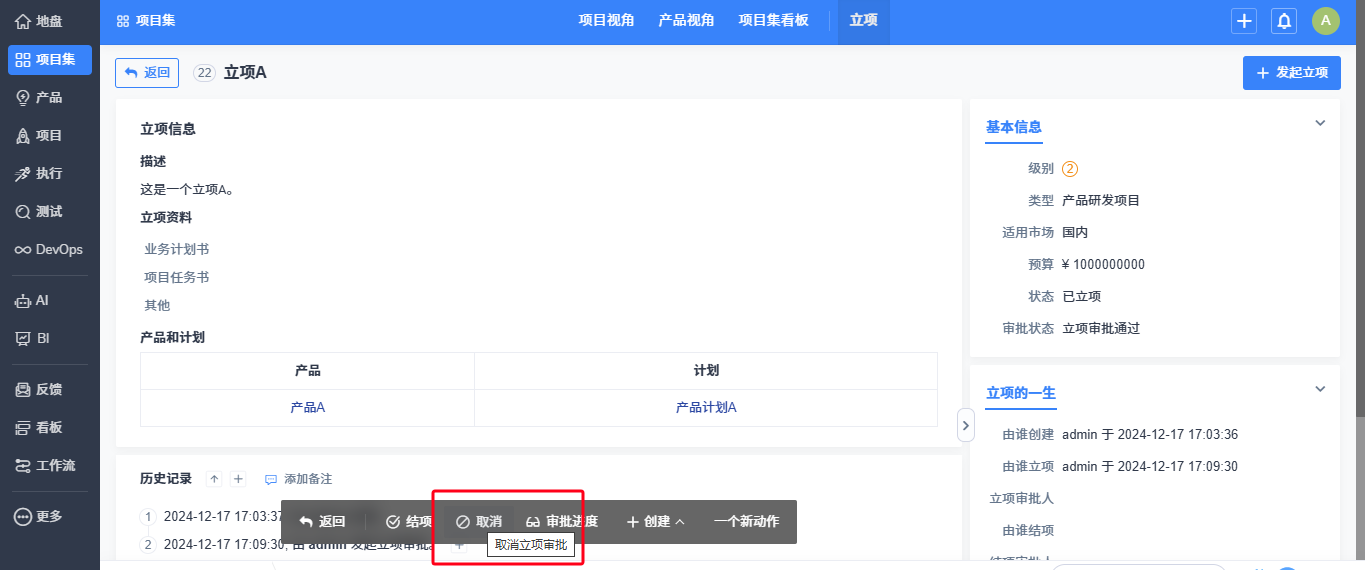This screenshot has width=1365, height=570.
Task: Switch to the 项目集看板 tab
Action: 773,20
